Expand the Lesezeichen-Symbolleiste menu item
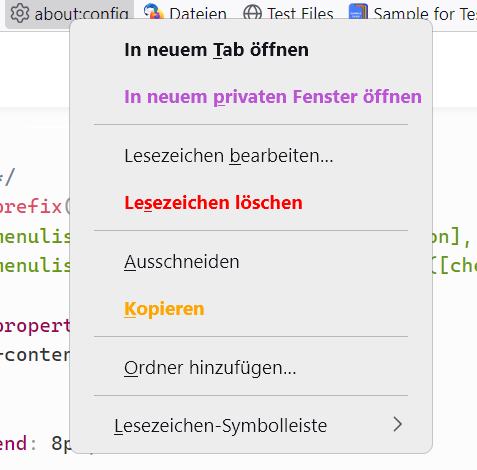This screenshot has width=477, height=470. coord(251,425)
